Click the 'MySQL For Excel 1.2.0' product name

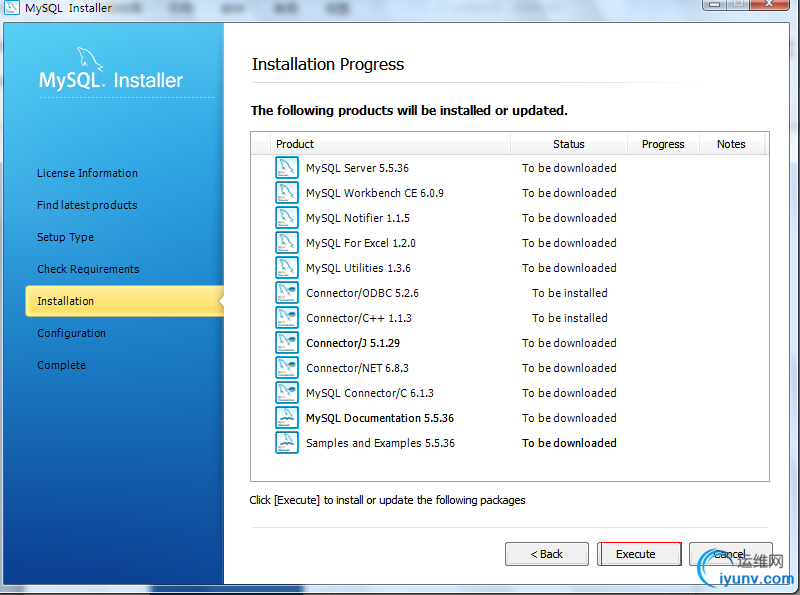361,243
